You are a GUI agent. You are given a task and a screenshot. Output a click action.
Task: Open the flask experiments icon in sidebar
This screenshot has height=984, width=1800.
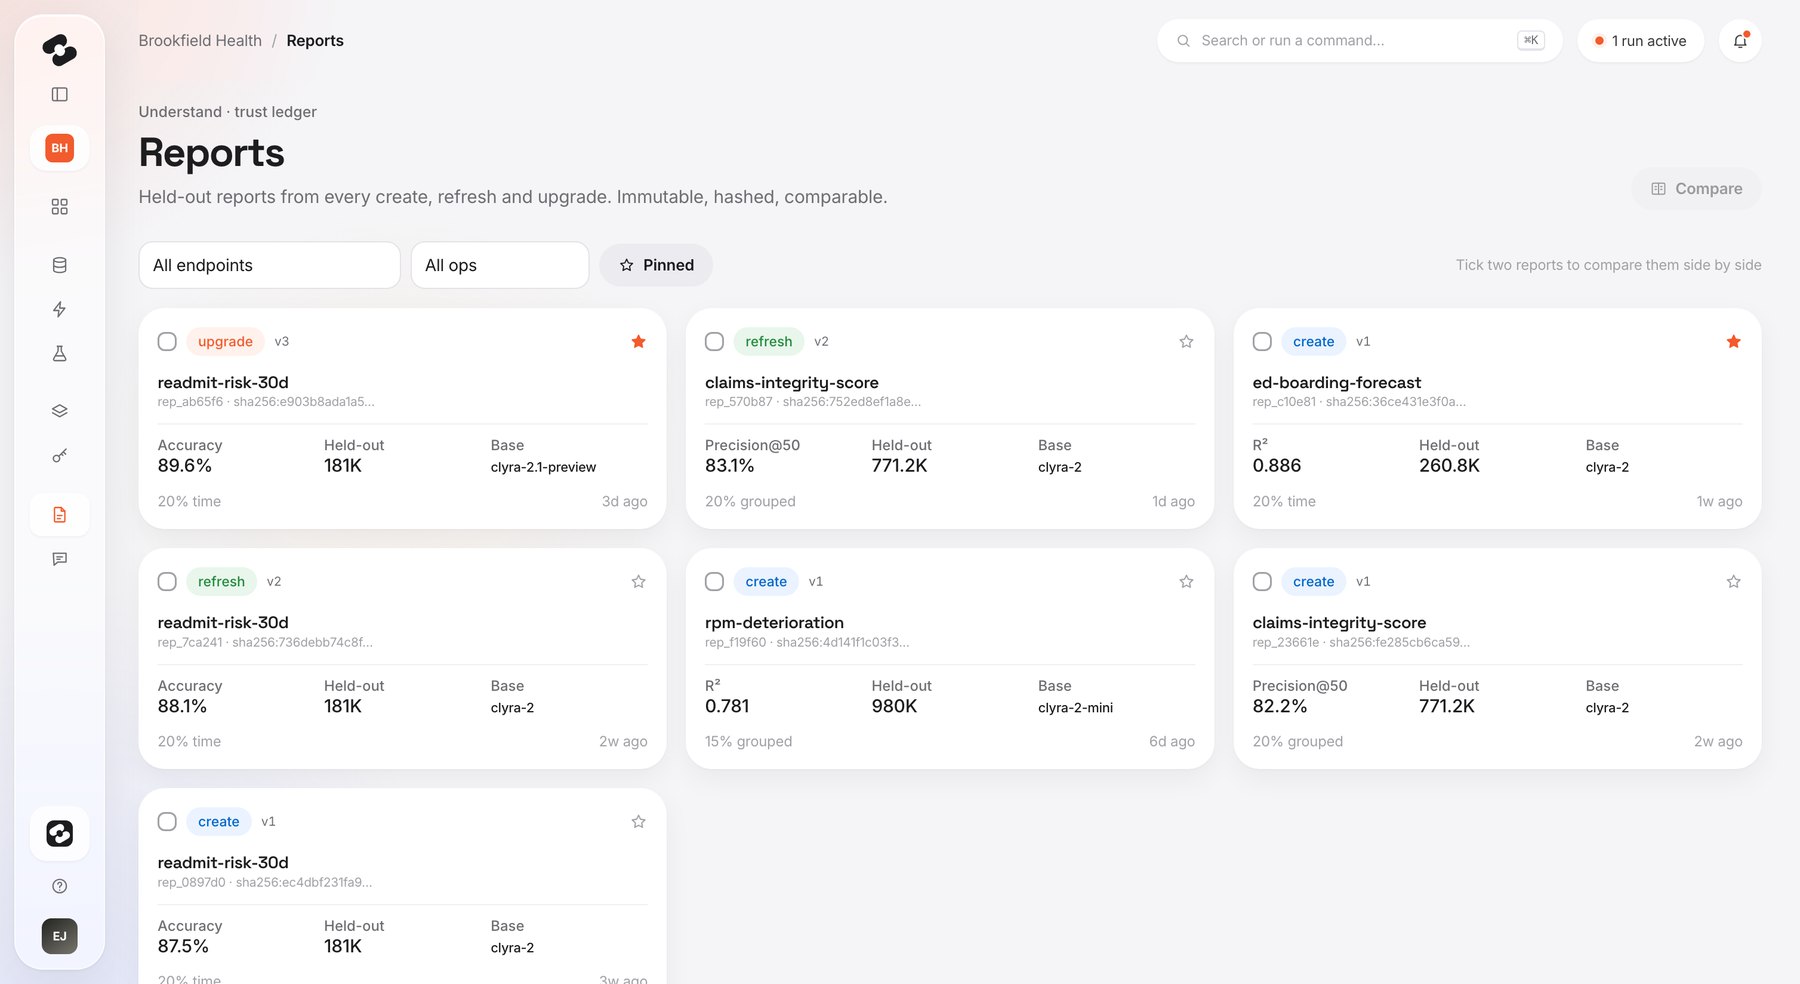click(x=60, y=353)
